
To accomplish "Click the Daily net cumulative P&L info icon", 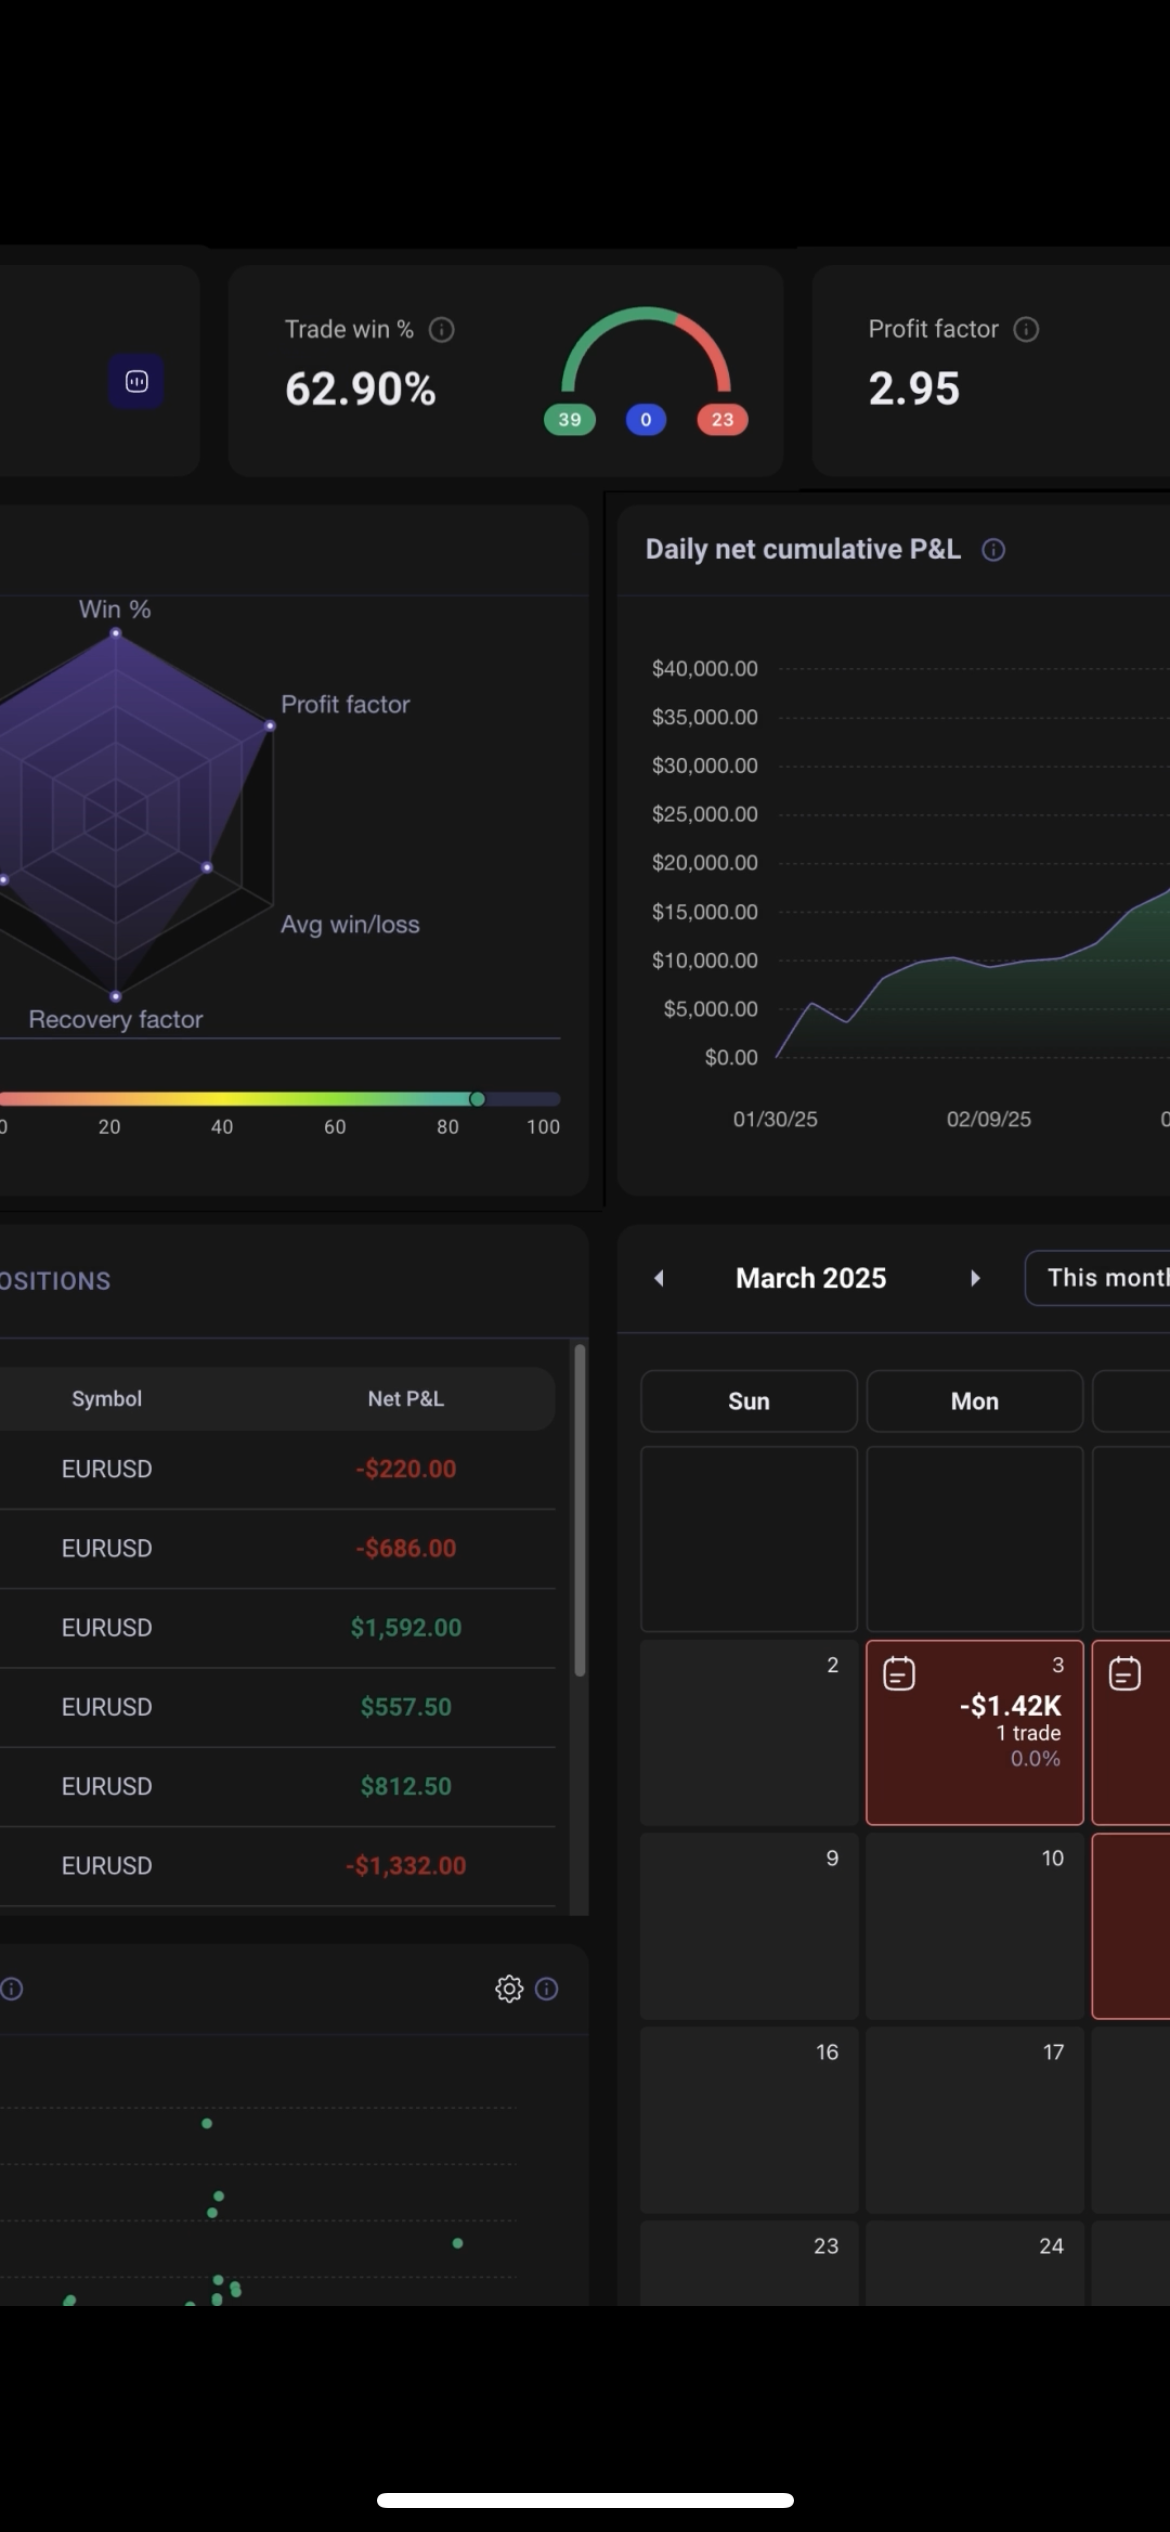I will [993, 550].
